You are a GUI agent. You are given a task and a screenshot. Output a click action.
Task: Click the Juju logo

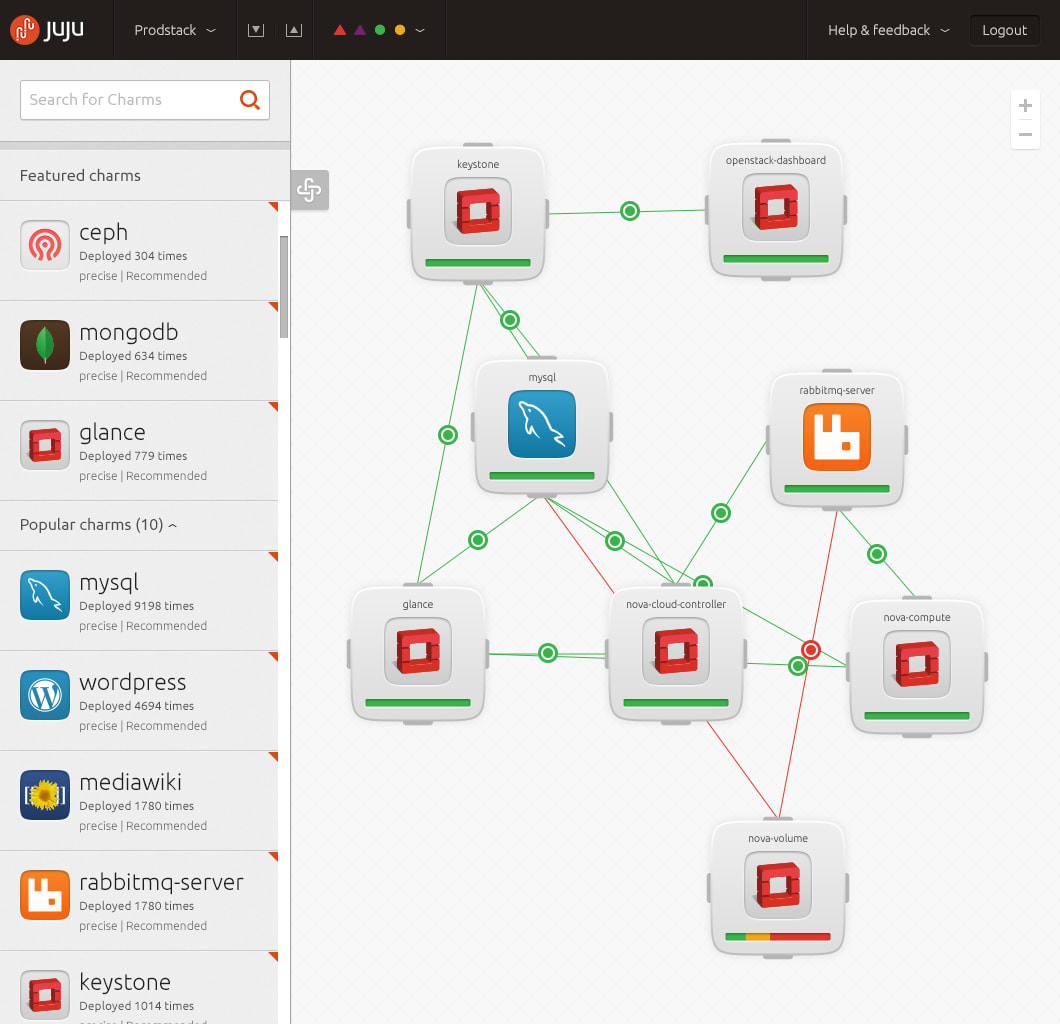coord(47,30)
